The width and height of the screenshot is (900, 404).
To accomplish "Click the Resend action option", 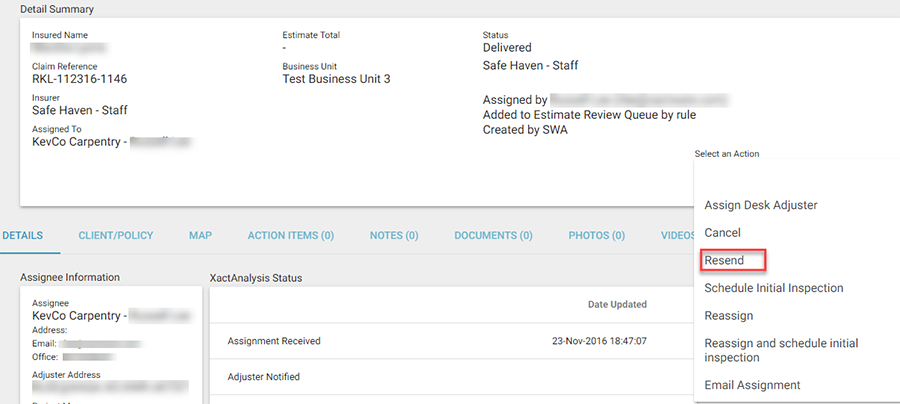I will (724, 261).
